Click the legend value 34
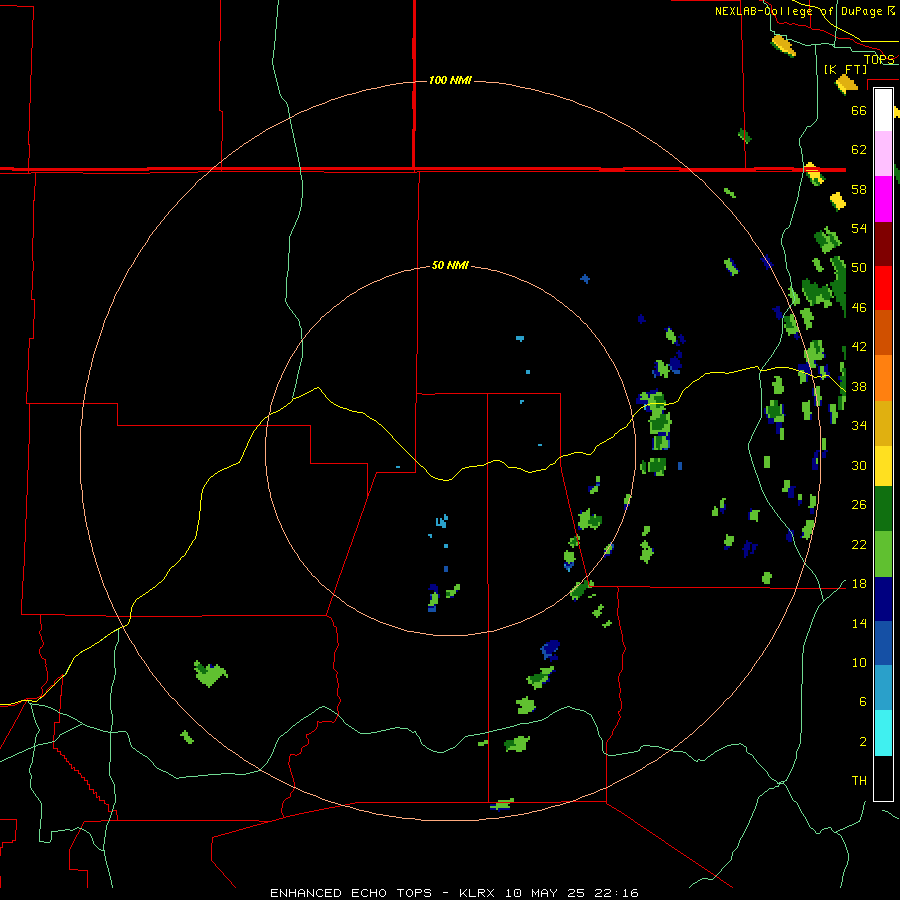Screen dimensions: 900x900 859,426
